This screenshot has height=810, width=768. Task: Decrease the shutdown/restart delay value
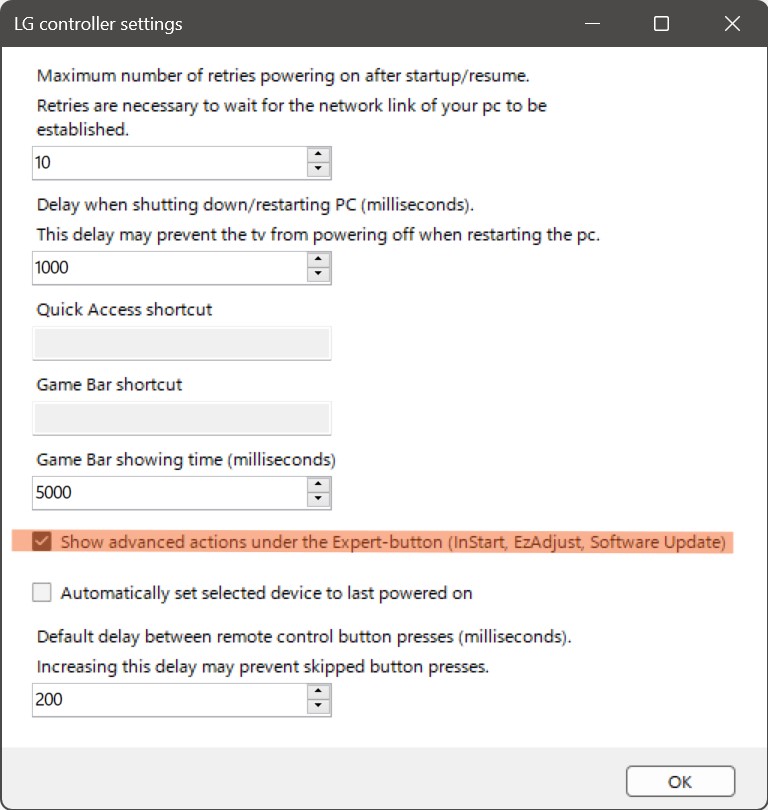coord(318,275)
